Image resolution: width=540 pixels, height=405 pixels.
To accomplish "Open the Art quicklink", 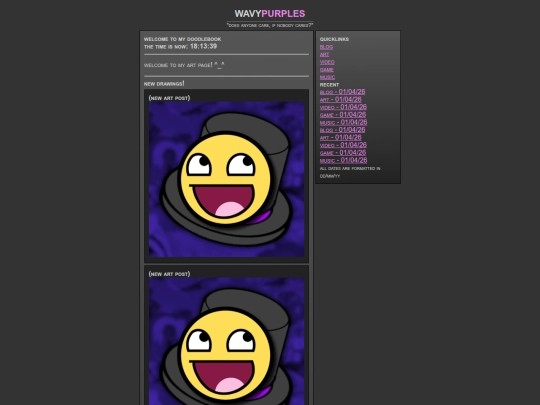I will click(324, 55).
